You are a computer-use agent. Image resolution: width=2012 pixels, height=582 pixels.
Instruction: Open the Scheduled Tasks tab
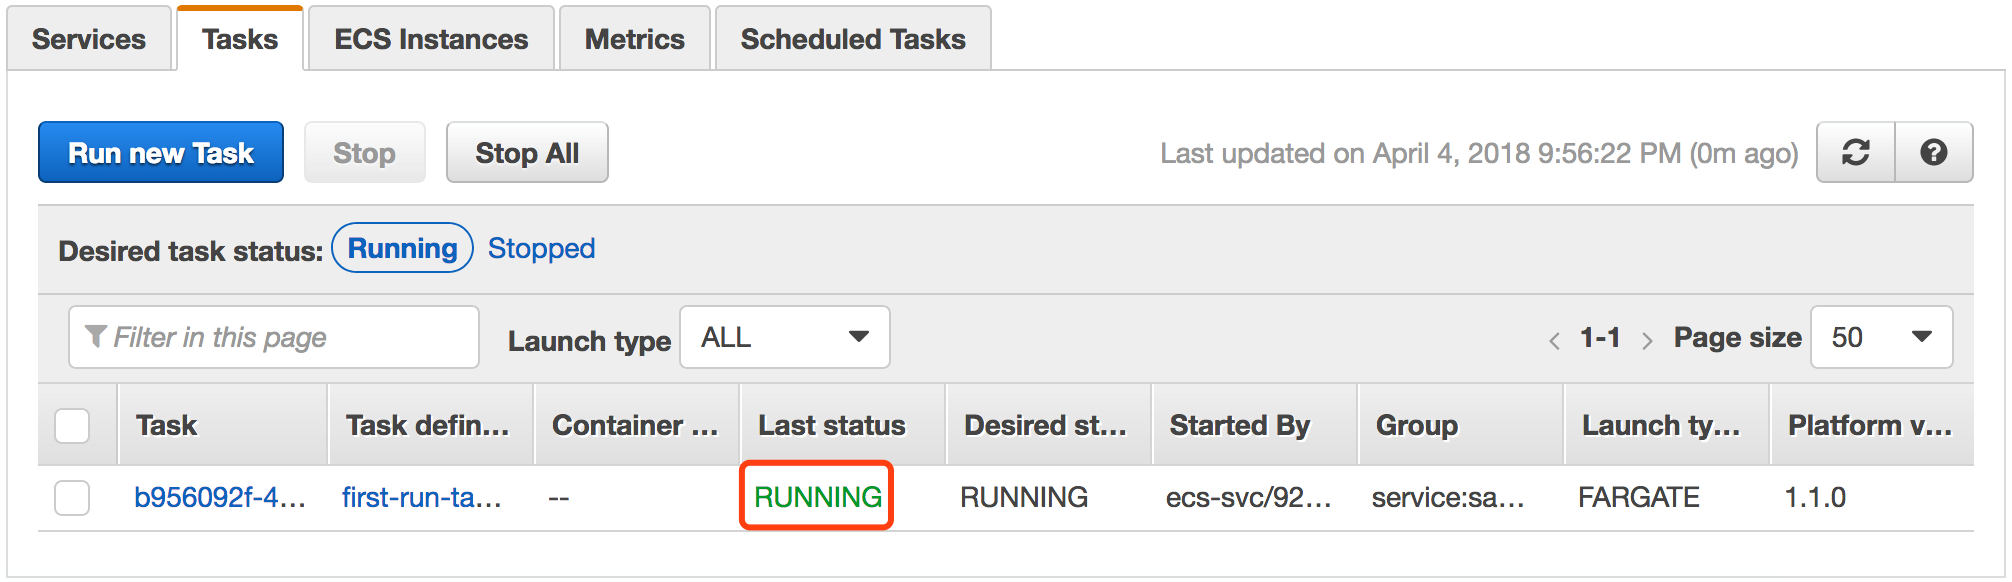click(852, 39)
